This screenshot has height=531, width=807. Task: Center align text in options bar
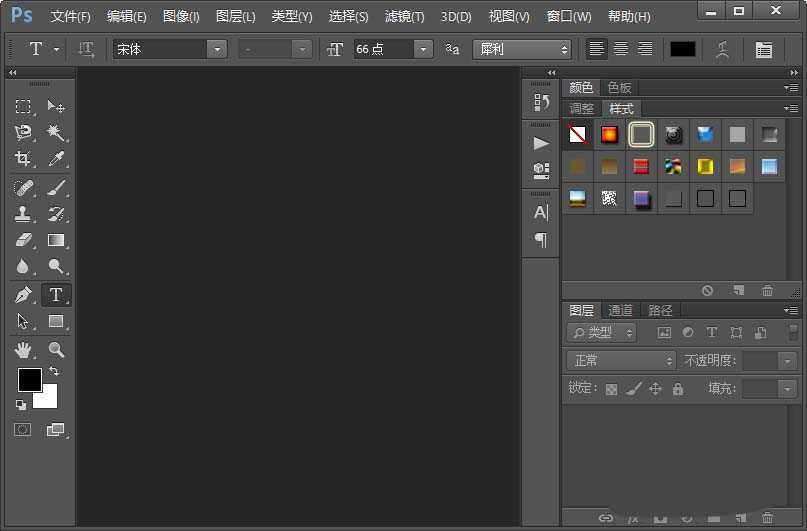pos(621,49)
